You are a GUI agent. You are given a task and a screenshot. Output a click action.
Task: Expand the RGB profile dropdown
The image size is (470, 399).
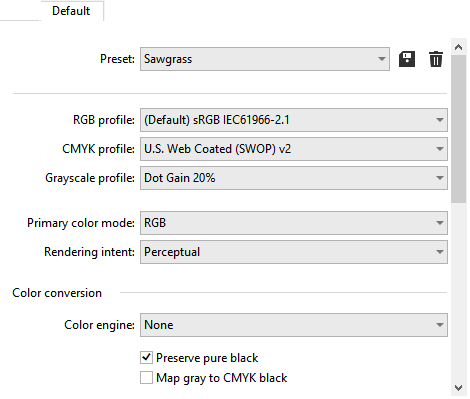coord(294,120)
